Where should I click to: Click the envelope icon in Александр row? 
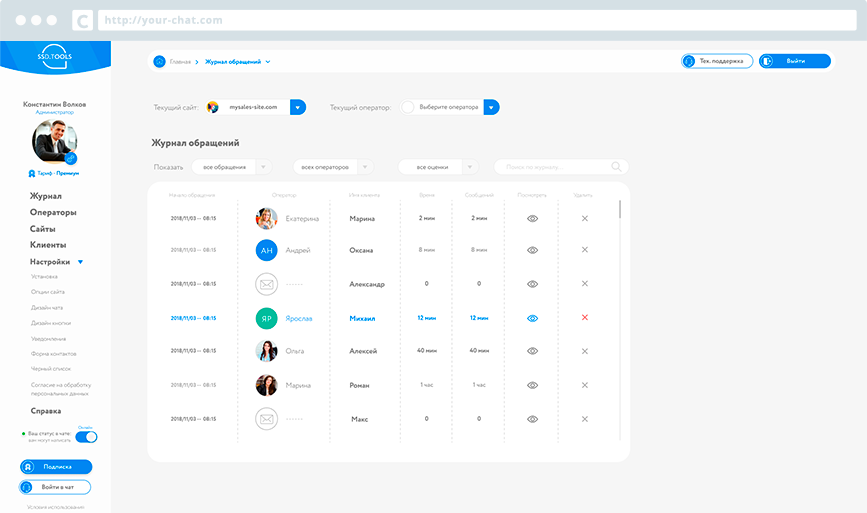tap(267, 284)
